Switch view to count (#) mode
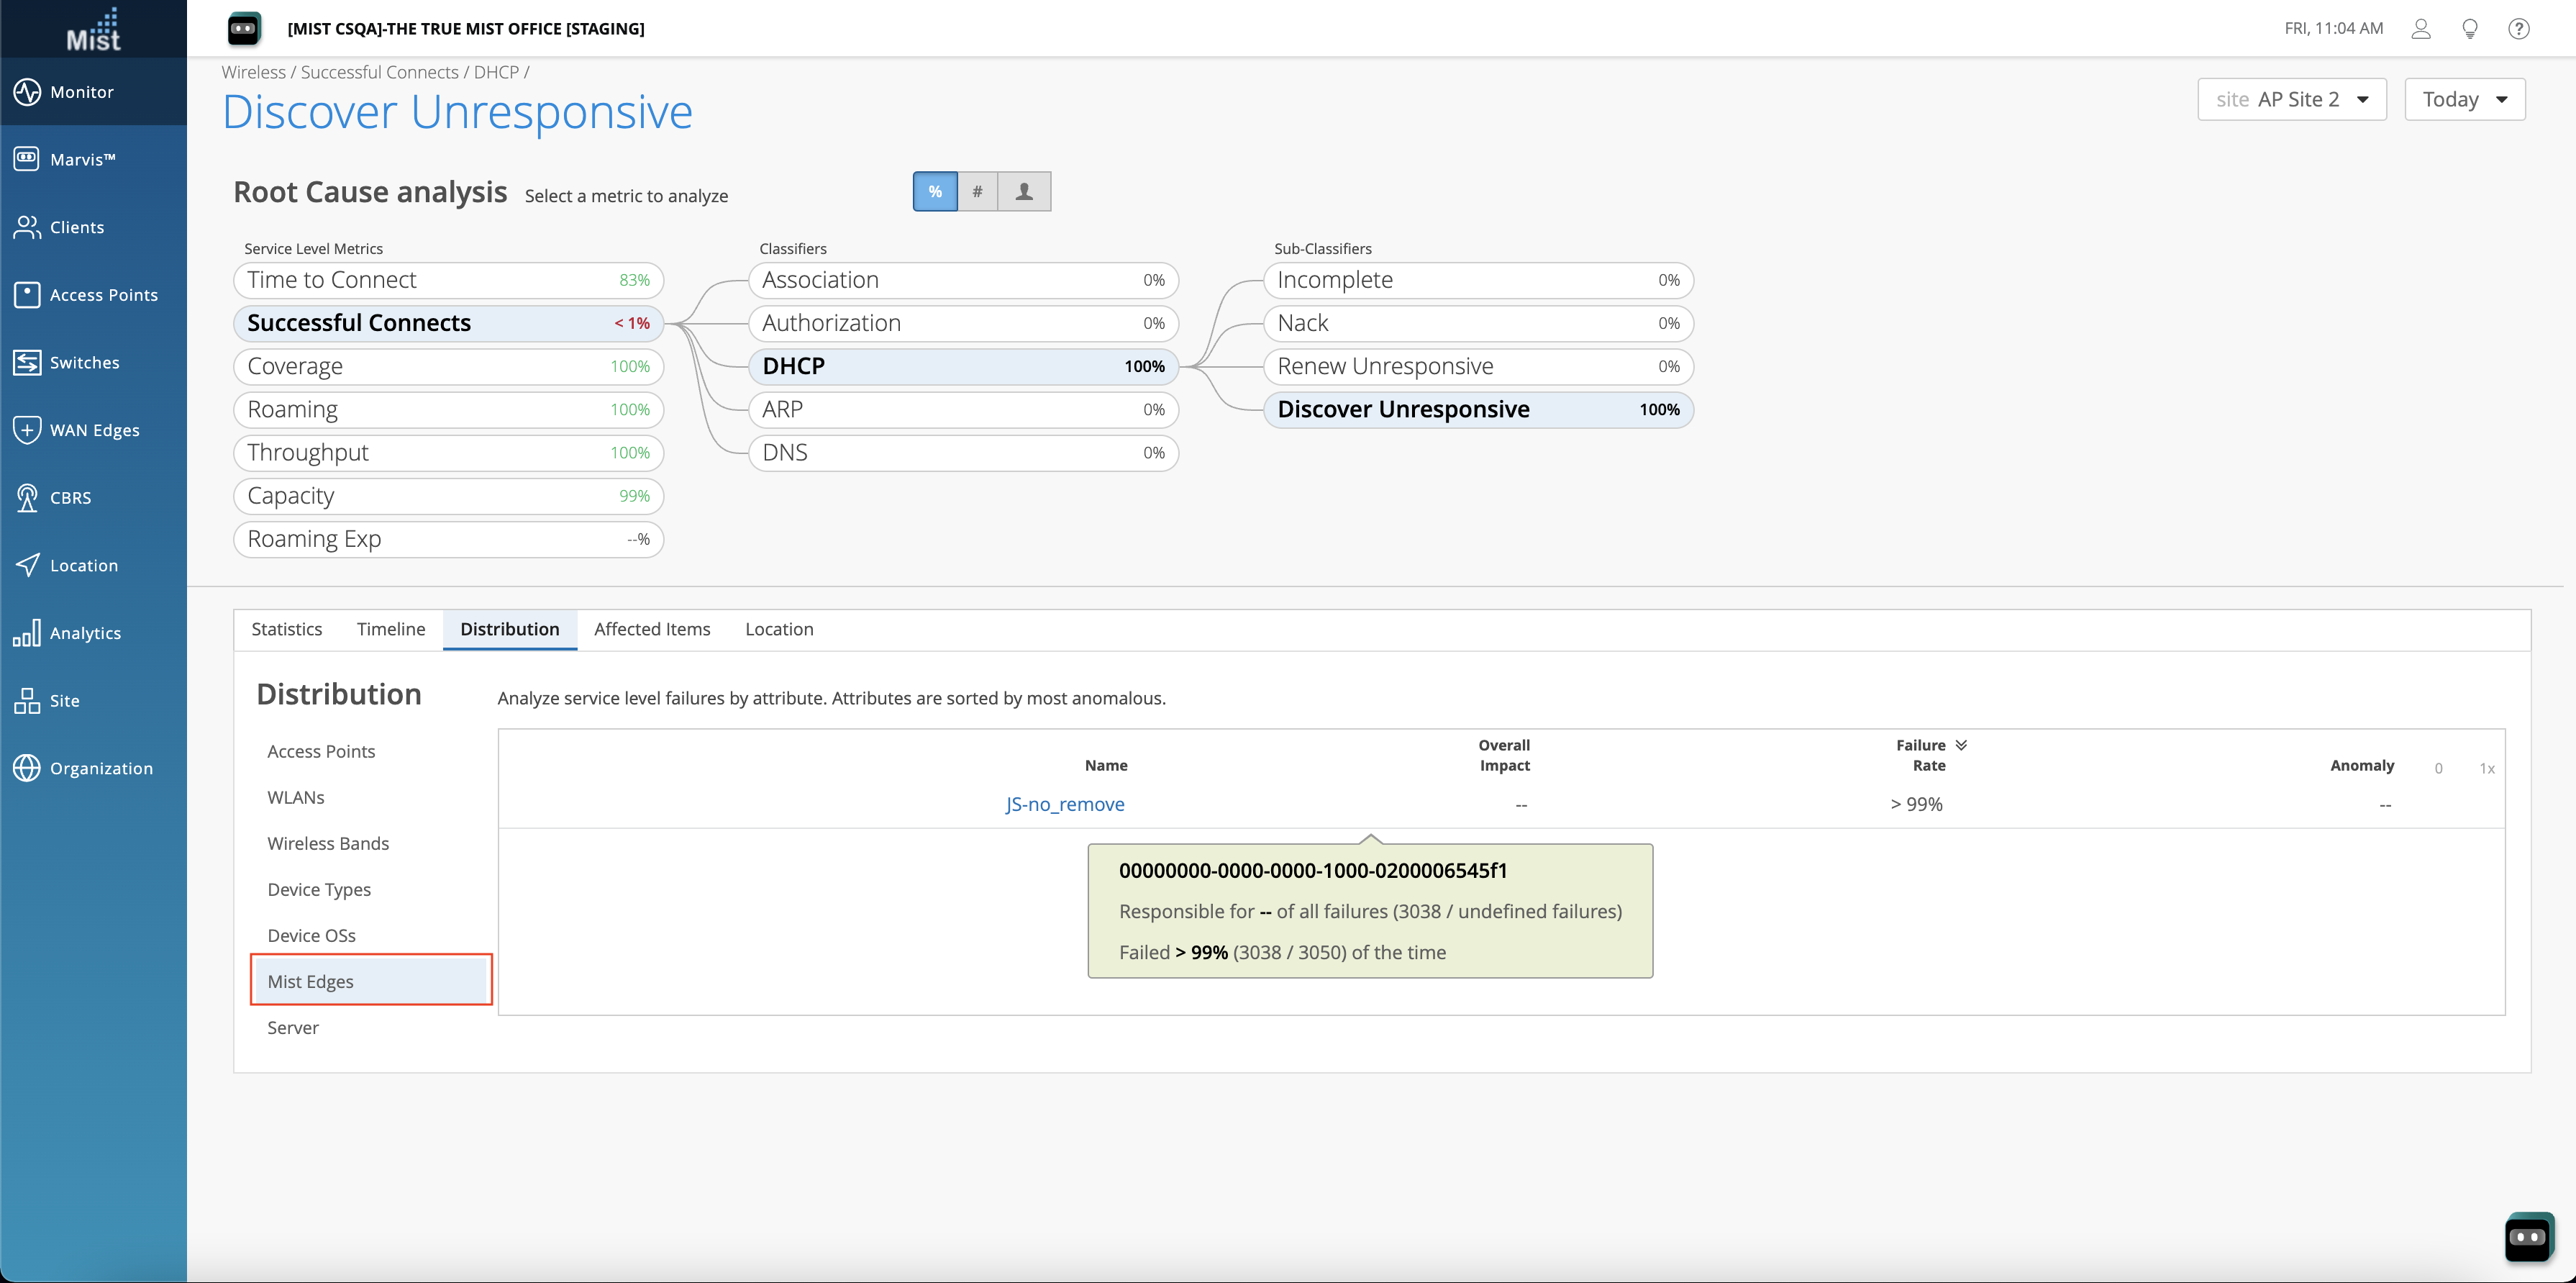Viewport: 2576px width, 1283px height. [977, 192]
